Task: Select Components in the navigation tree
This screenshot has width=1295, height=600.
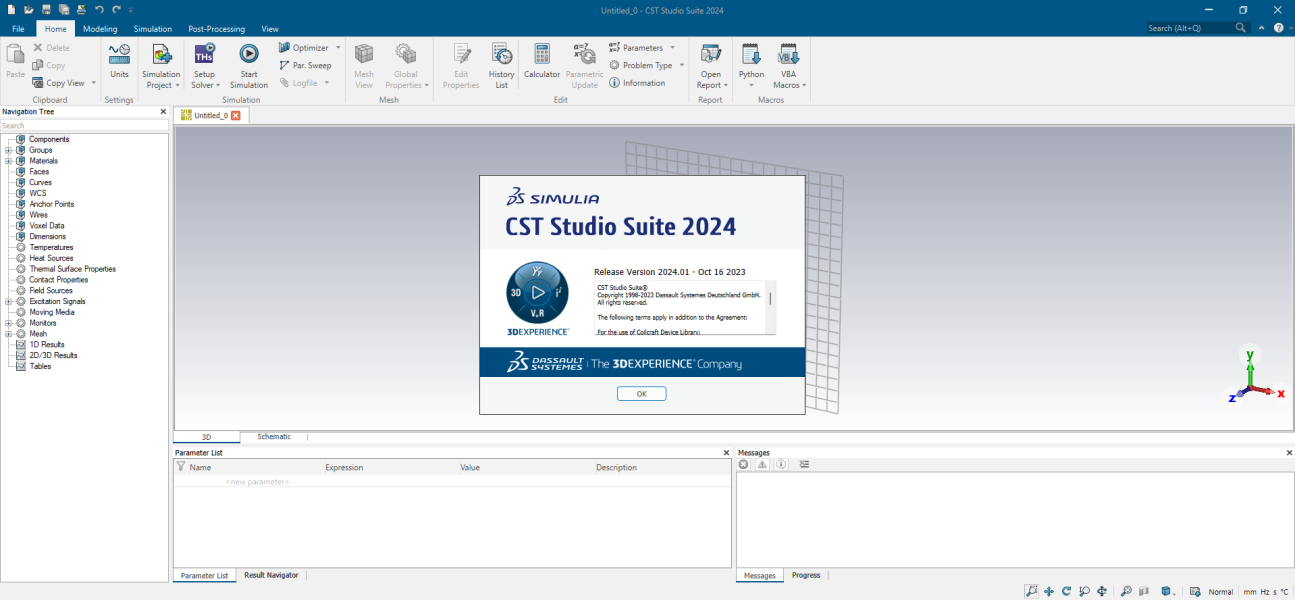Action: pos(49,139)
